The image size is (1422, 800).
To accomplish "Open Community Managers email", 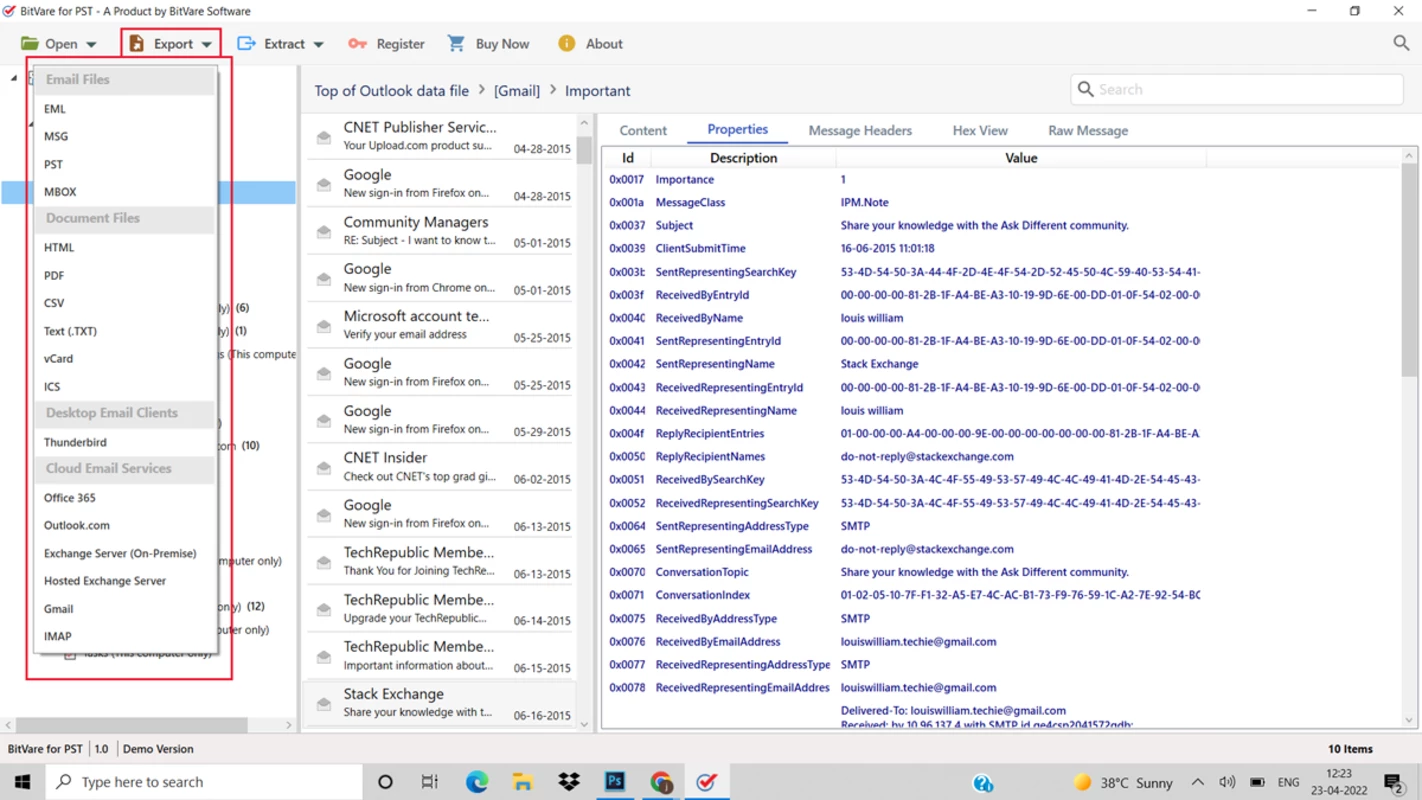I will click(440, 231).
